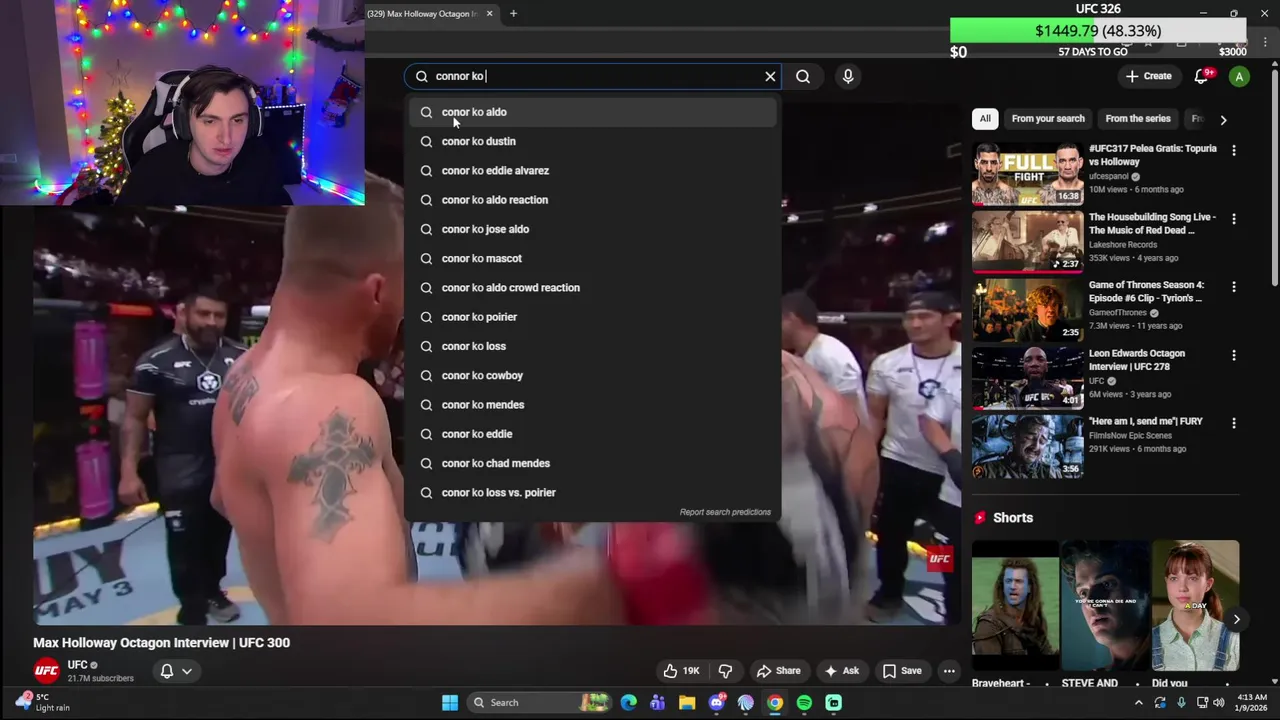Viewport: 1280px width, 720px height.
Task: Choose "conor ko aldo crowd reaction" suggestion
Action: coord(592,288)
